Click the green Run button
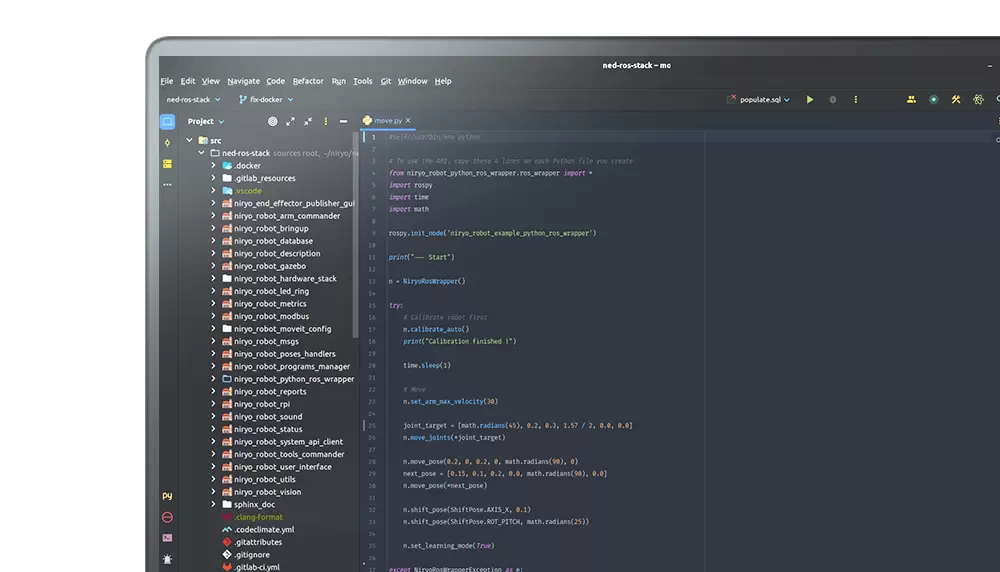The width and height of the screenshot is (1000, 572). (810, 100)
